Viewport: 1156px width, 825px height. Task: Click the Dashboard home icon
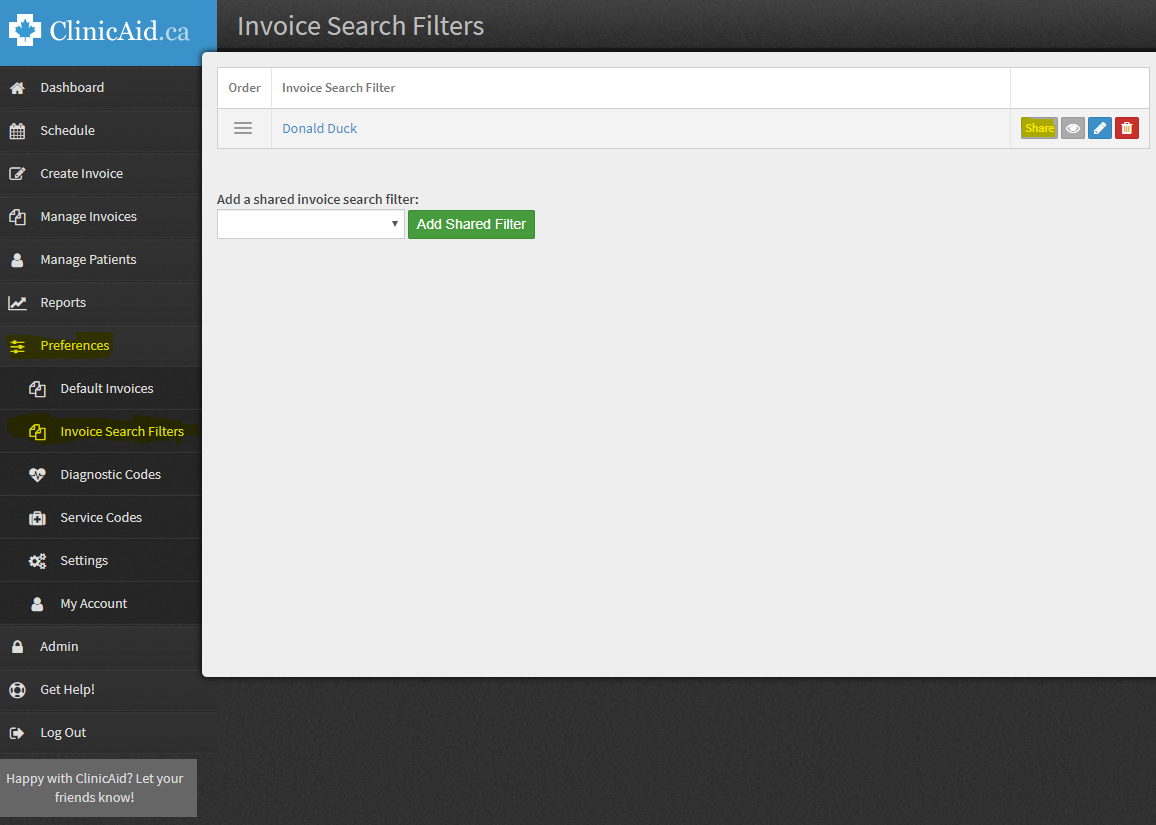(x=18, y=88)
